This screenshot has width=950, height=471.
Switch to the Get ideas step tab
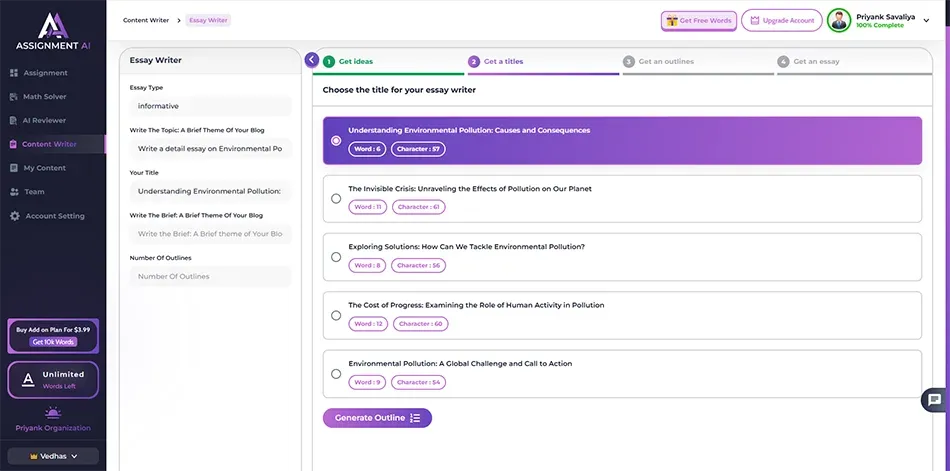(x=355, y=62)
